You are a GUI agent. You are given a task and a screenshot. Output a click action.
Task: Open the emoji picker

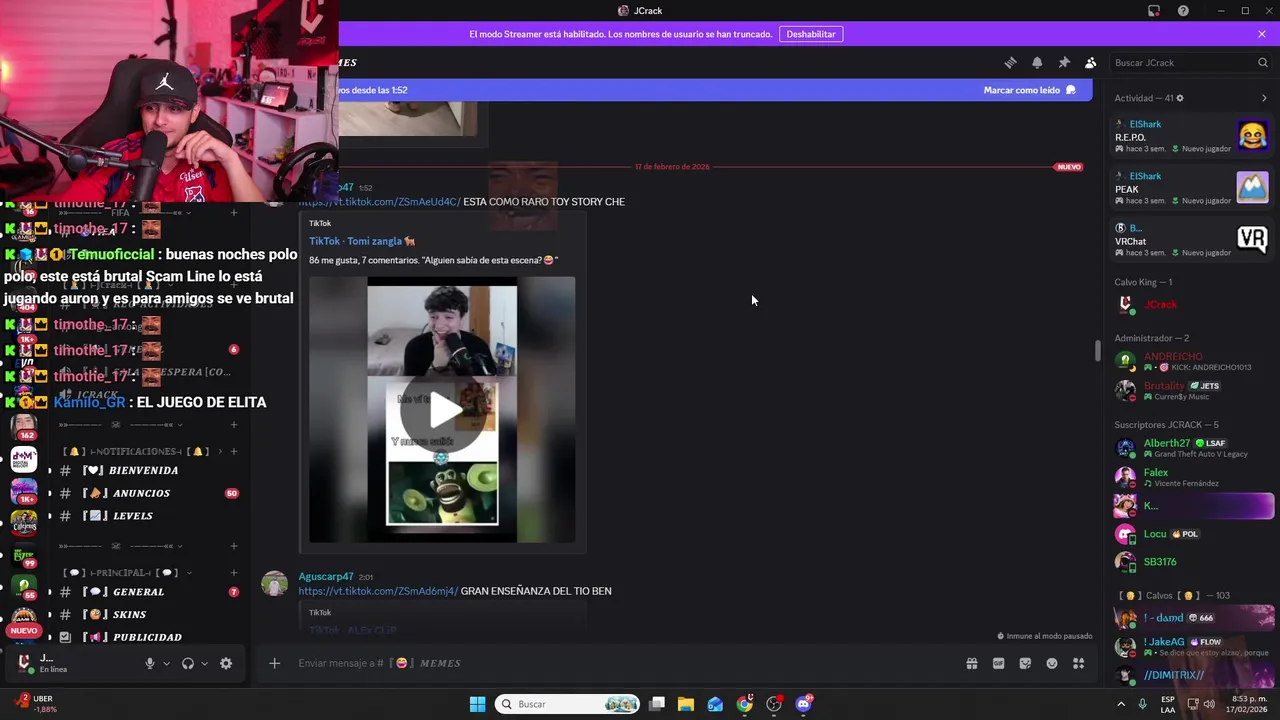(x=1052, y=663)
